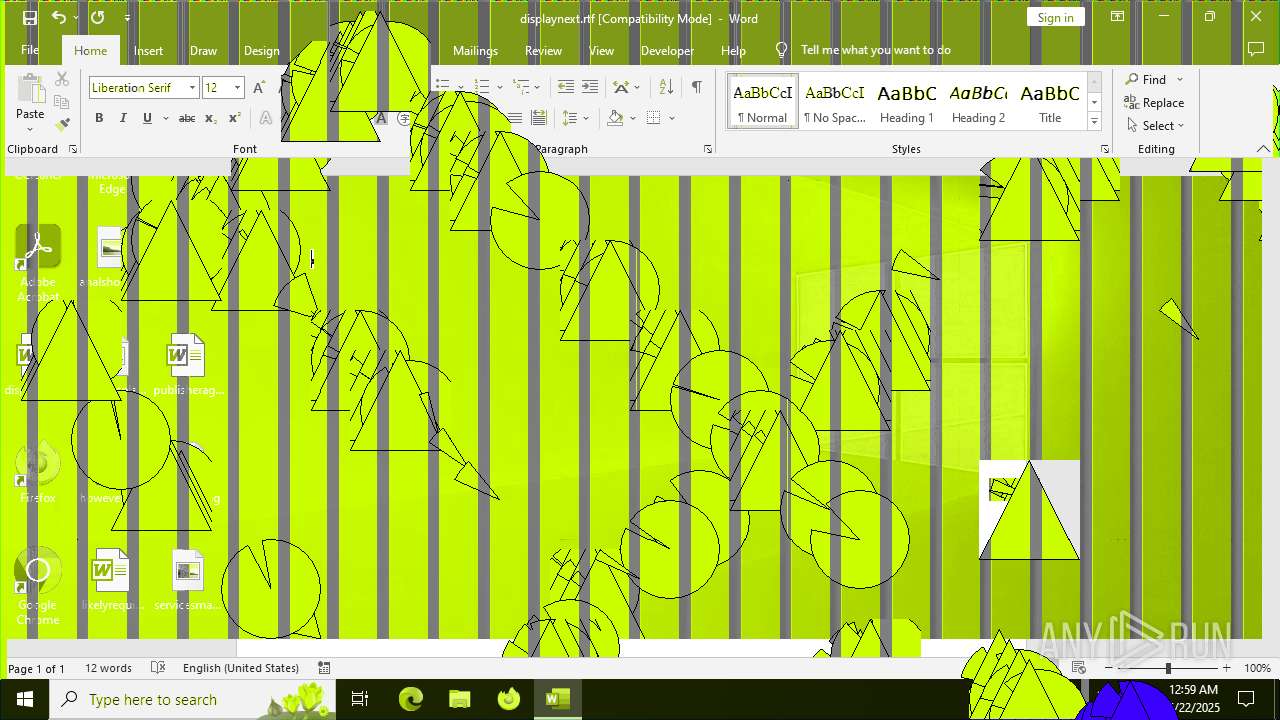Open the Customize Quick Access Toolbar menu
The width and height of the screenshot is (1280, 720).
coord(127,18)
